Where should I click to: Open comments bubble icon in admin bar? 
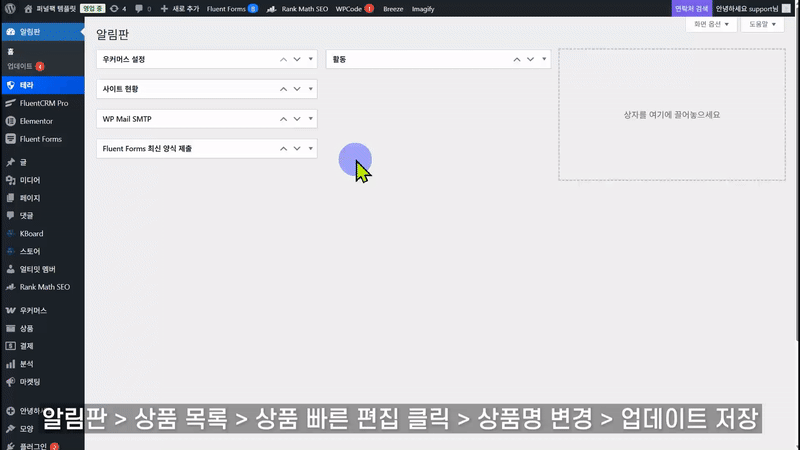pos(139,9)
